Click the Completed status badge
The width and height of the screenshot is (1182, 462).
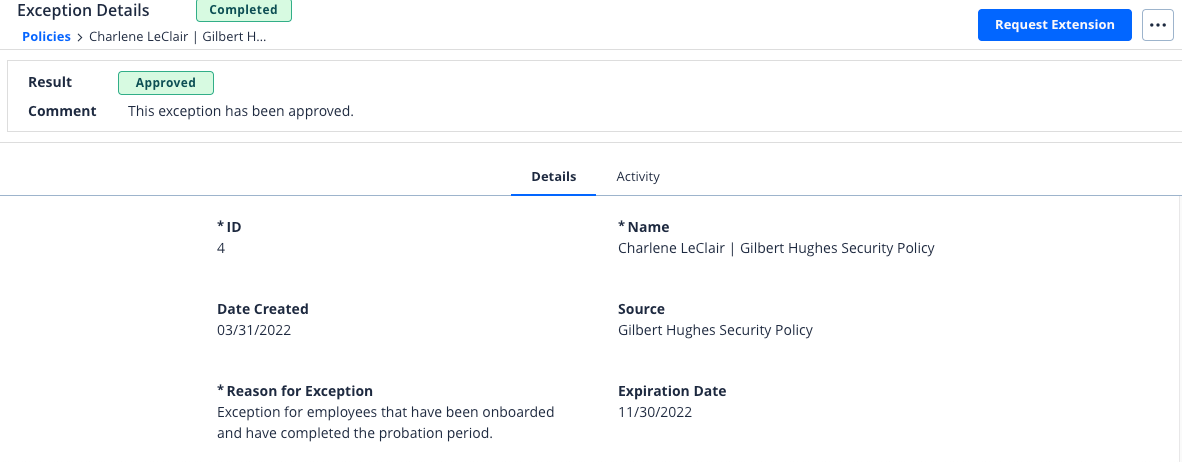pos(243,10)
